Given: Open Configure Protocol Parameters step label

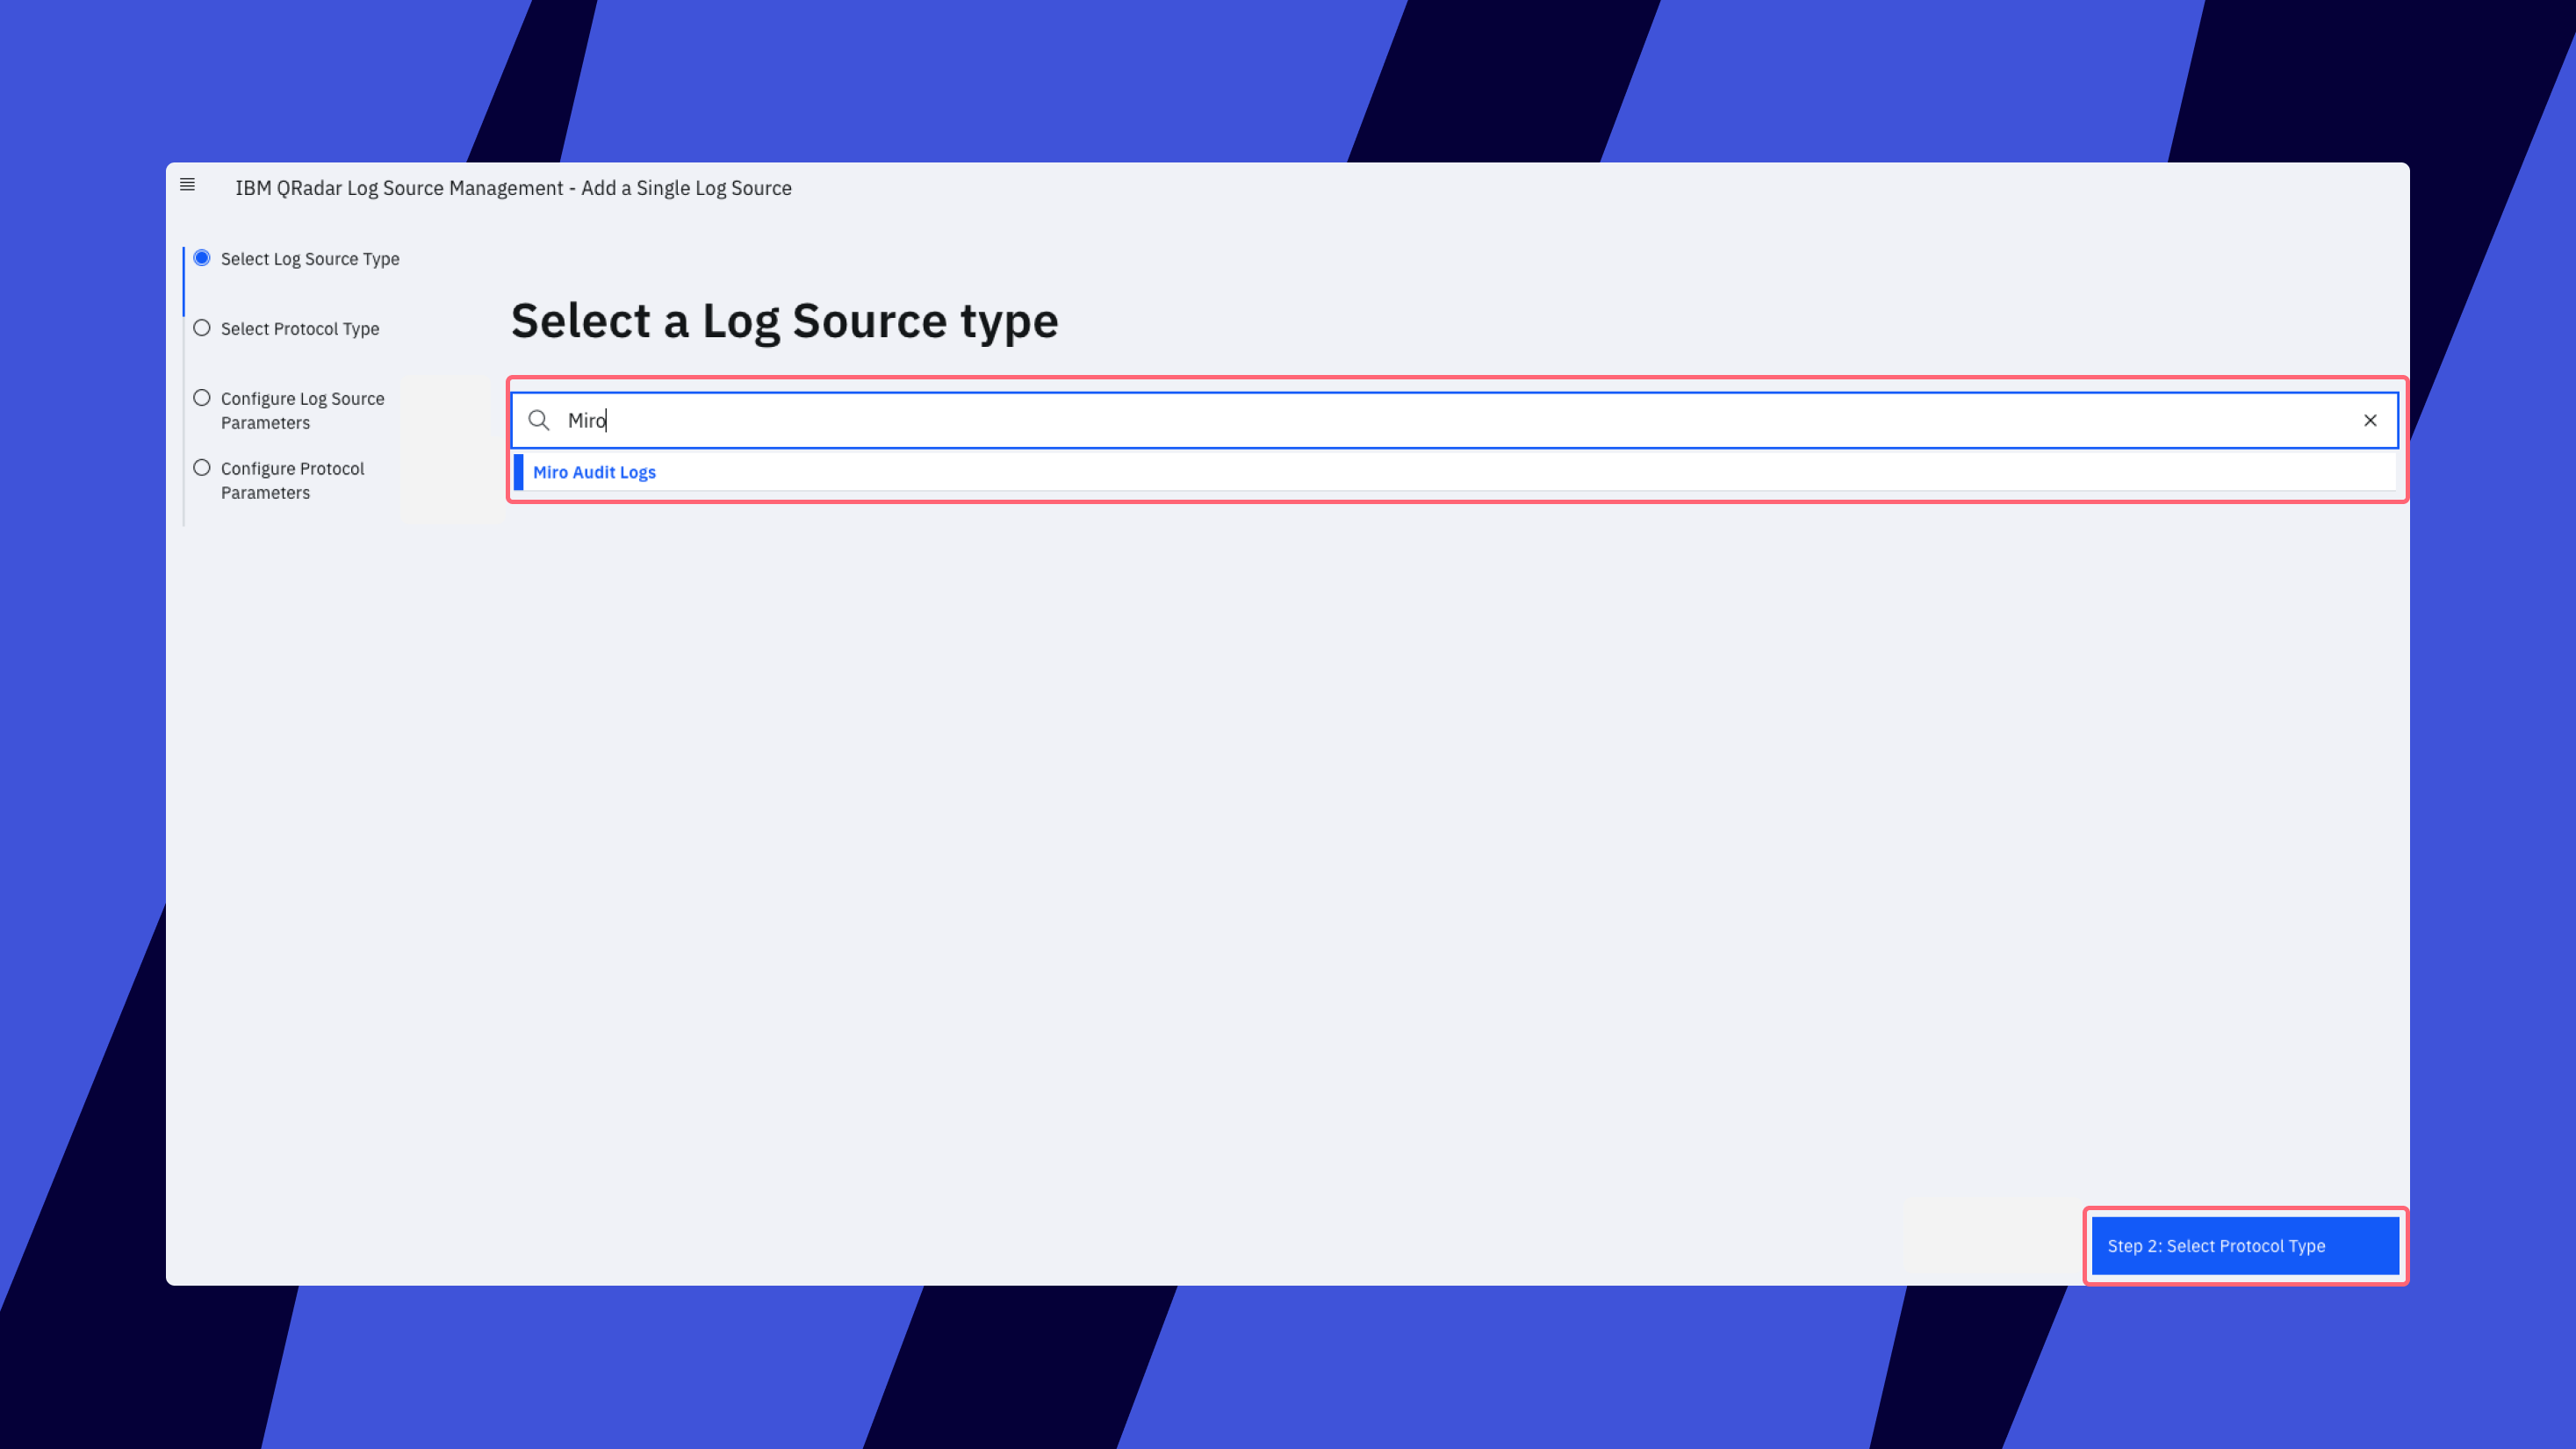Looking at the screenshot, I should (x=292, y=480).
